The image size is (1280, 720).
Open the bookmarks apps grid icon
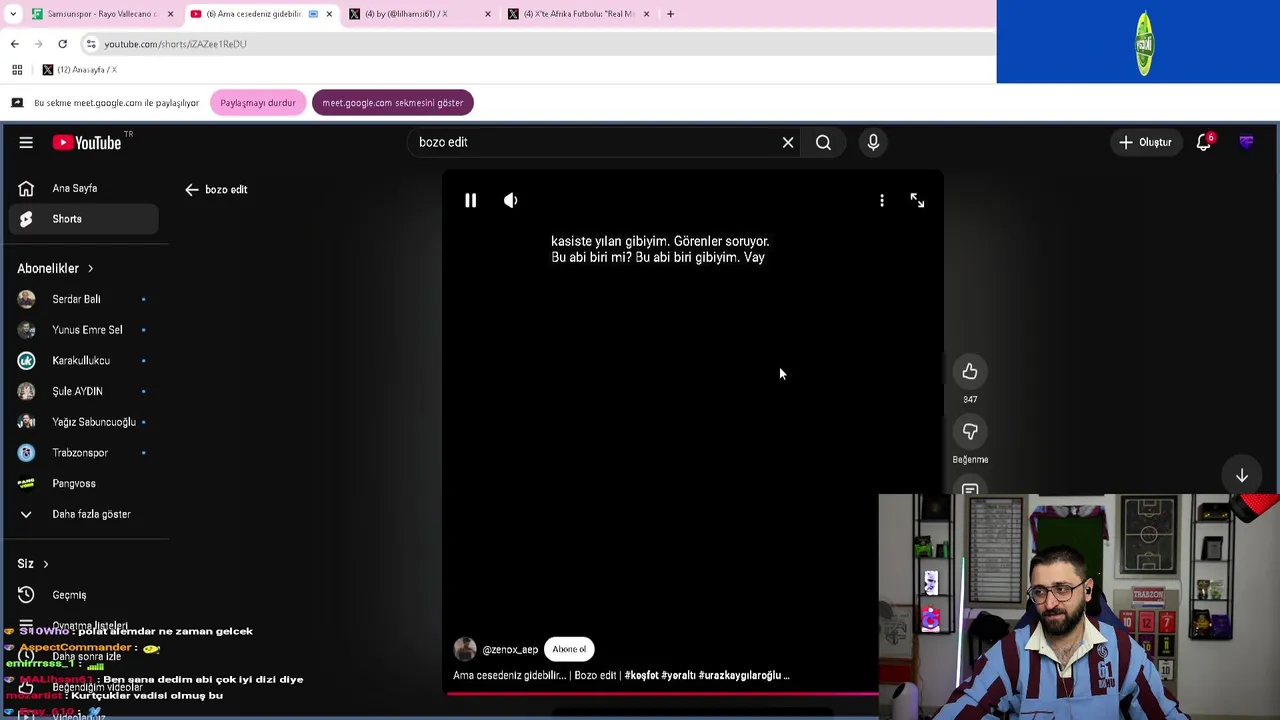coord(17,70)
